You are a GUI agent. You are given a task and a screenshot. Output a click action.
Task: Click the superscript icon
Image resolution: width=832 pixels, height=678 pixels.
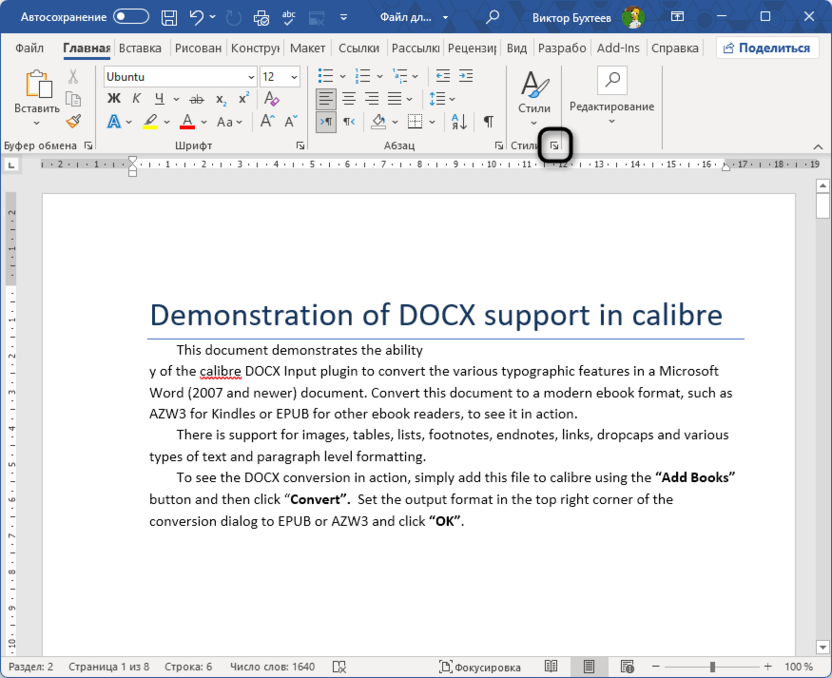242,98
